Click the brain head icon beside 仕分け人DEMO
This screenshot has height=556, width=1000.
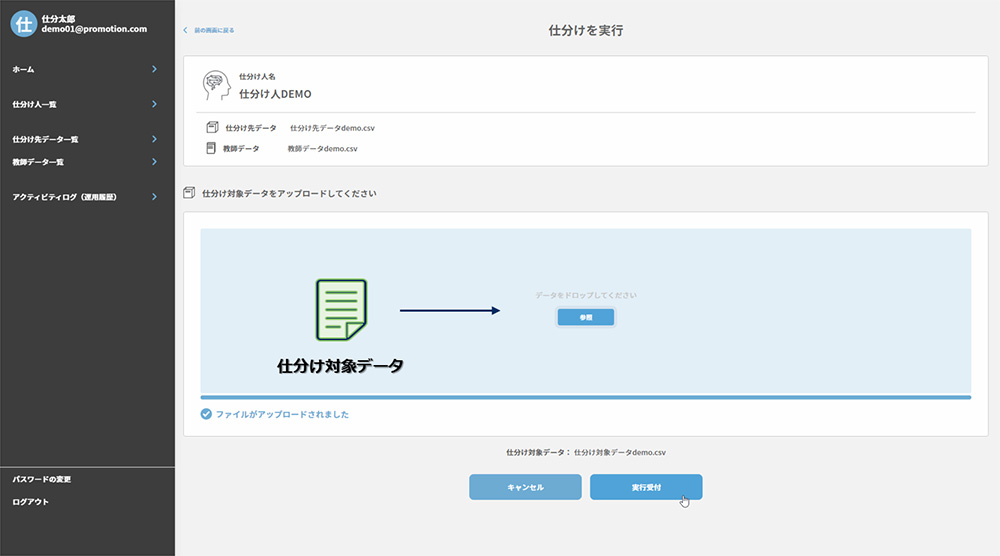click(215, 85)
